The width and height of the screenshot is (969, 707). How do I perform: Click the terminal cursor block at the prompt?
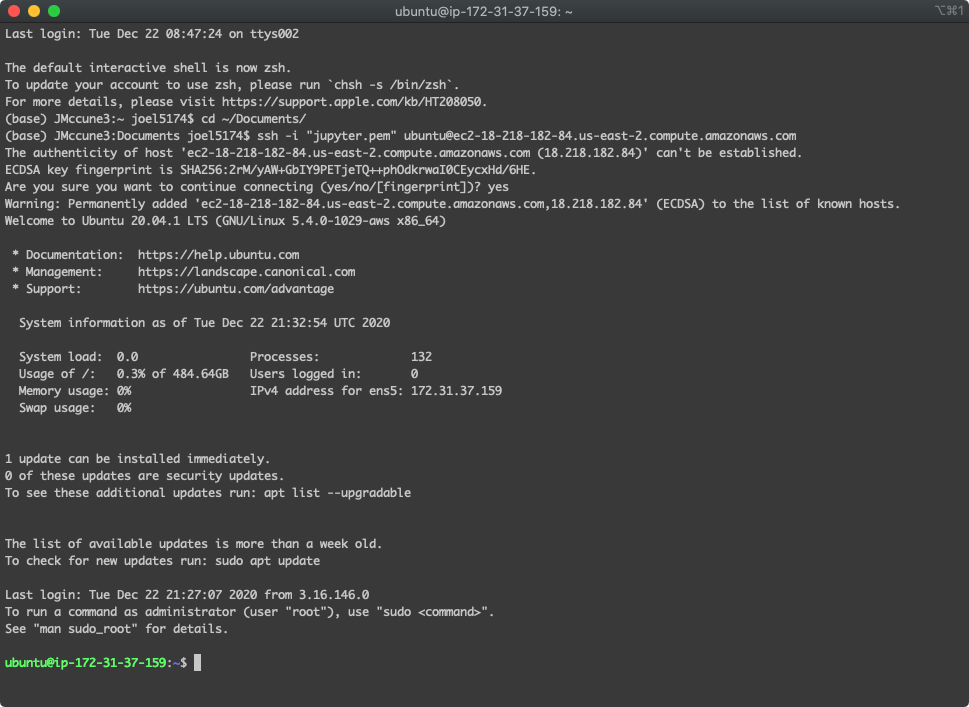(197, 663)
